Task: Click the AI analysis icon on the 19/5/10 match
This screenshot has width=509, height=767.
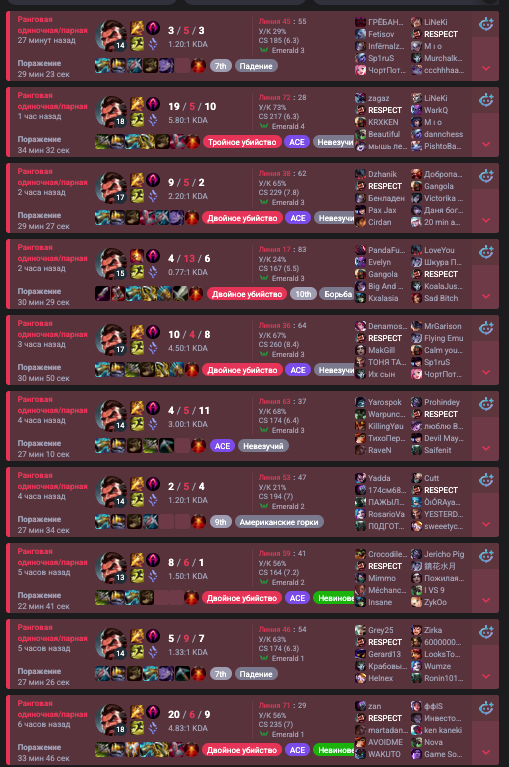Action: coord(486,100)
